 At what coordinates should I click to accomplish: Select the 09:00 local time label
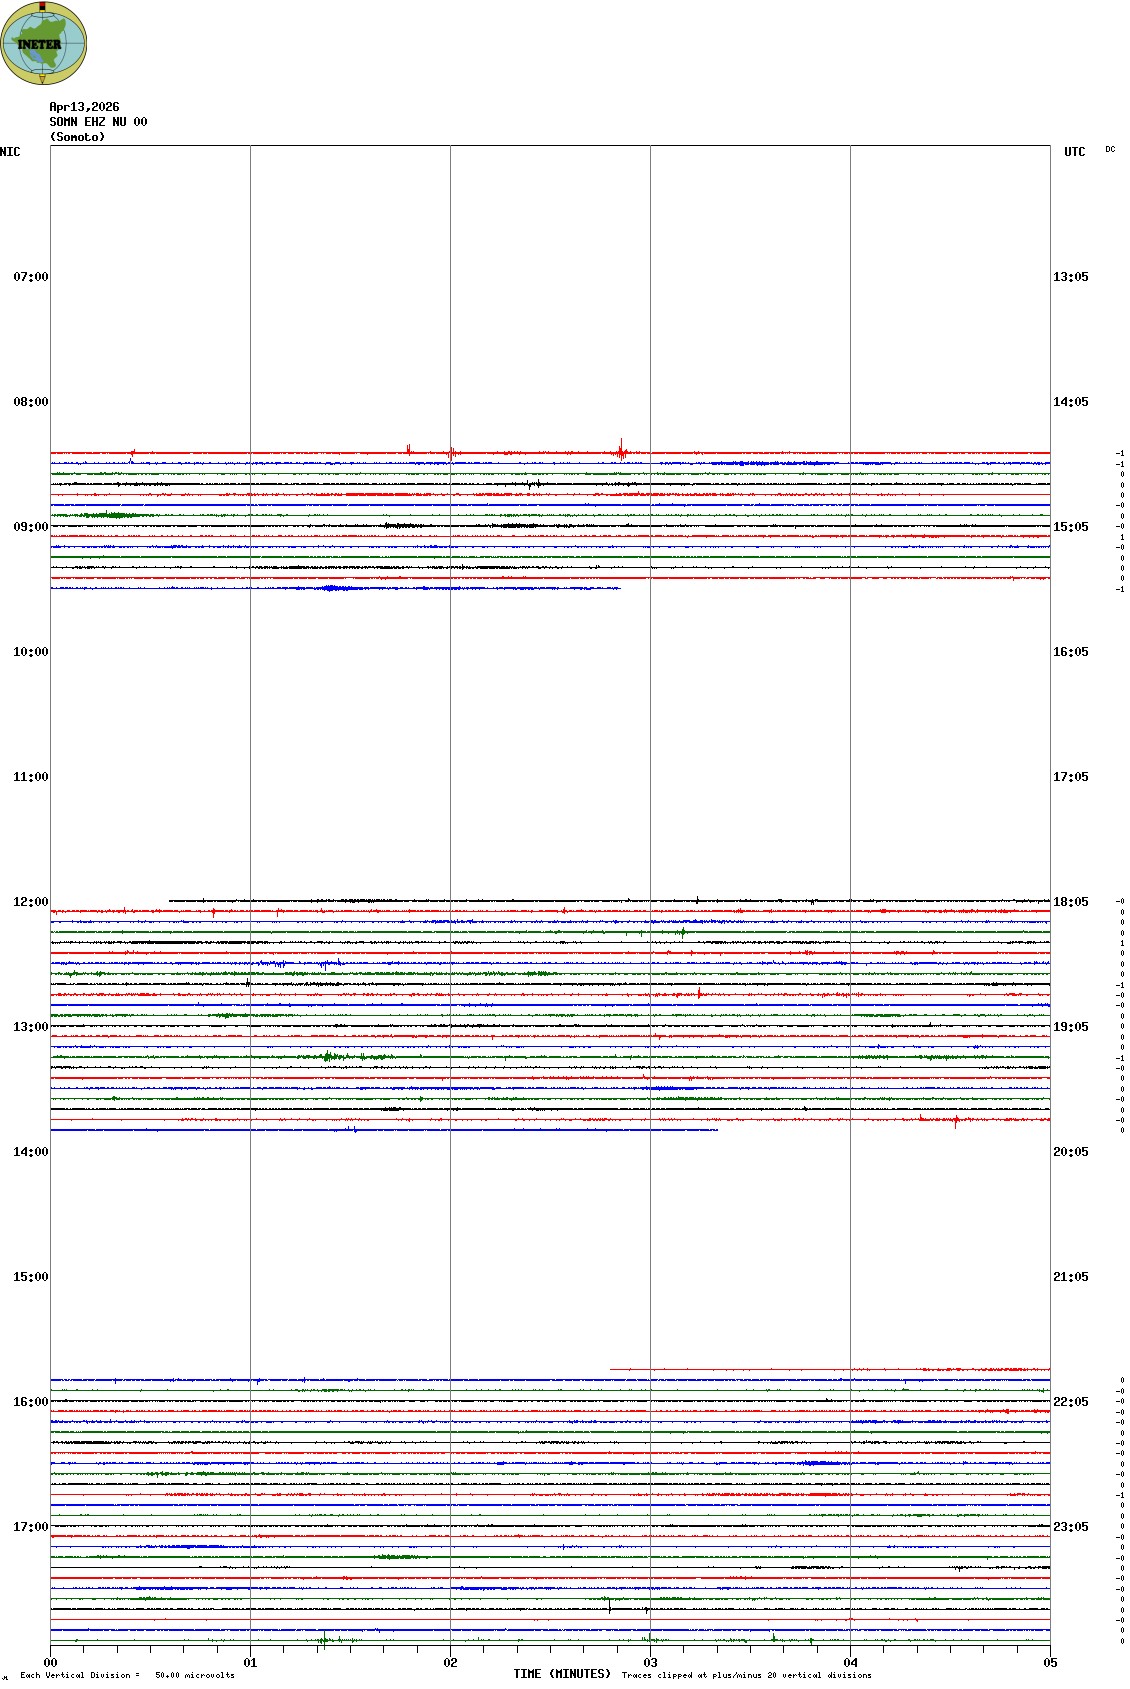tap(30, 527)
